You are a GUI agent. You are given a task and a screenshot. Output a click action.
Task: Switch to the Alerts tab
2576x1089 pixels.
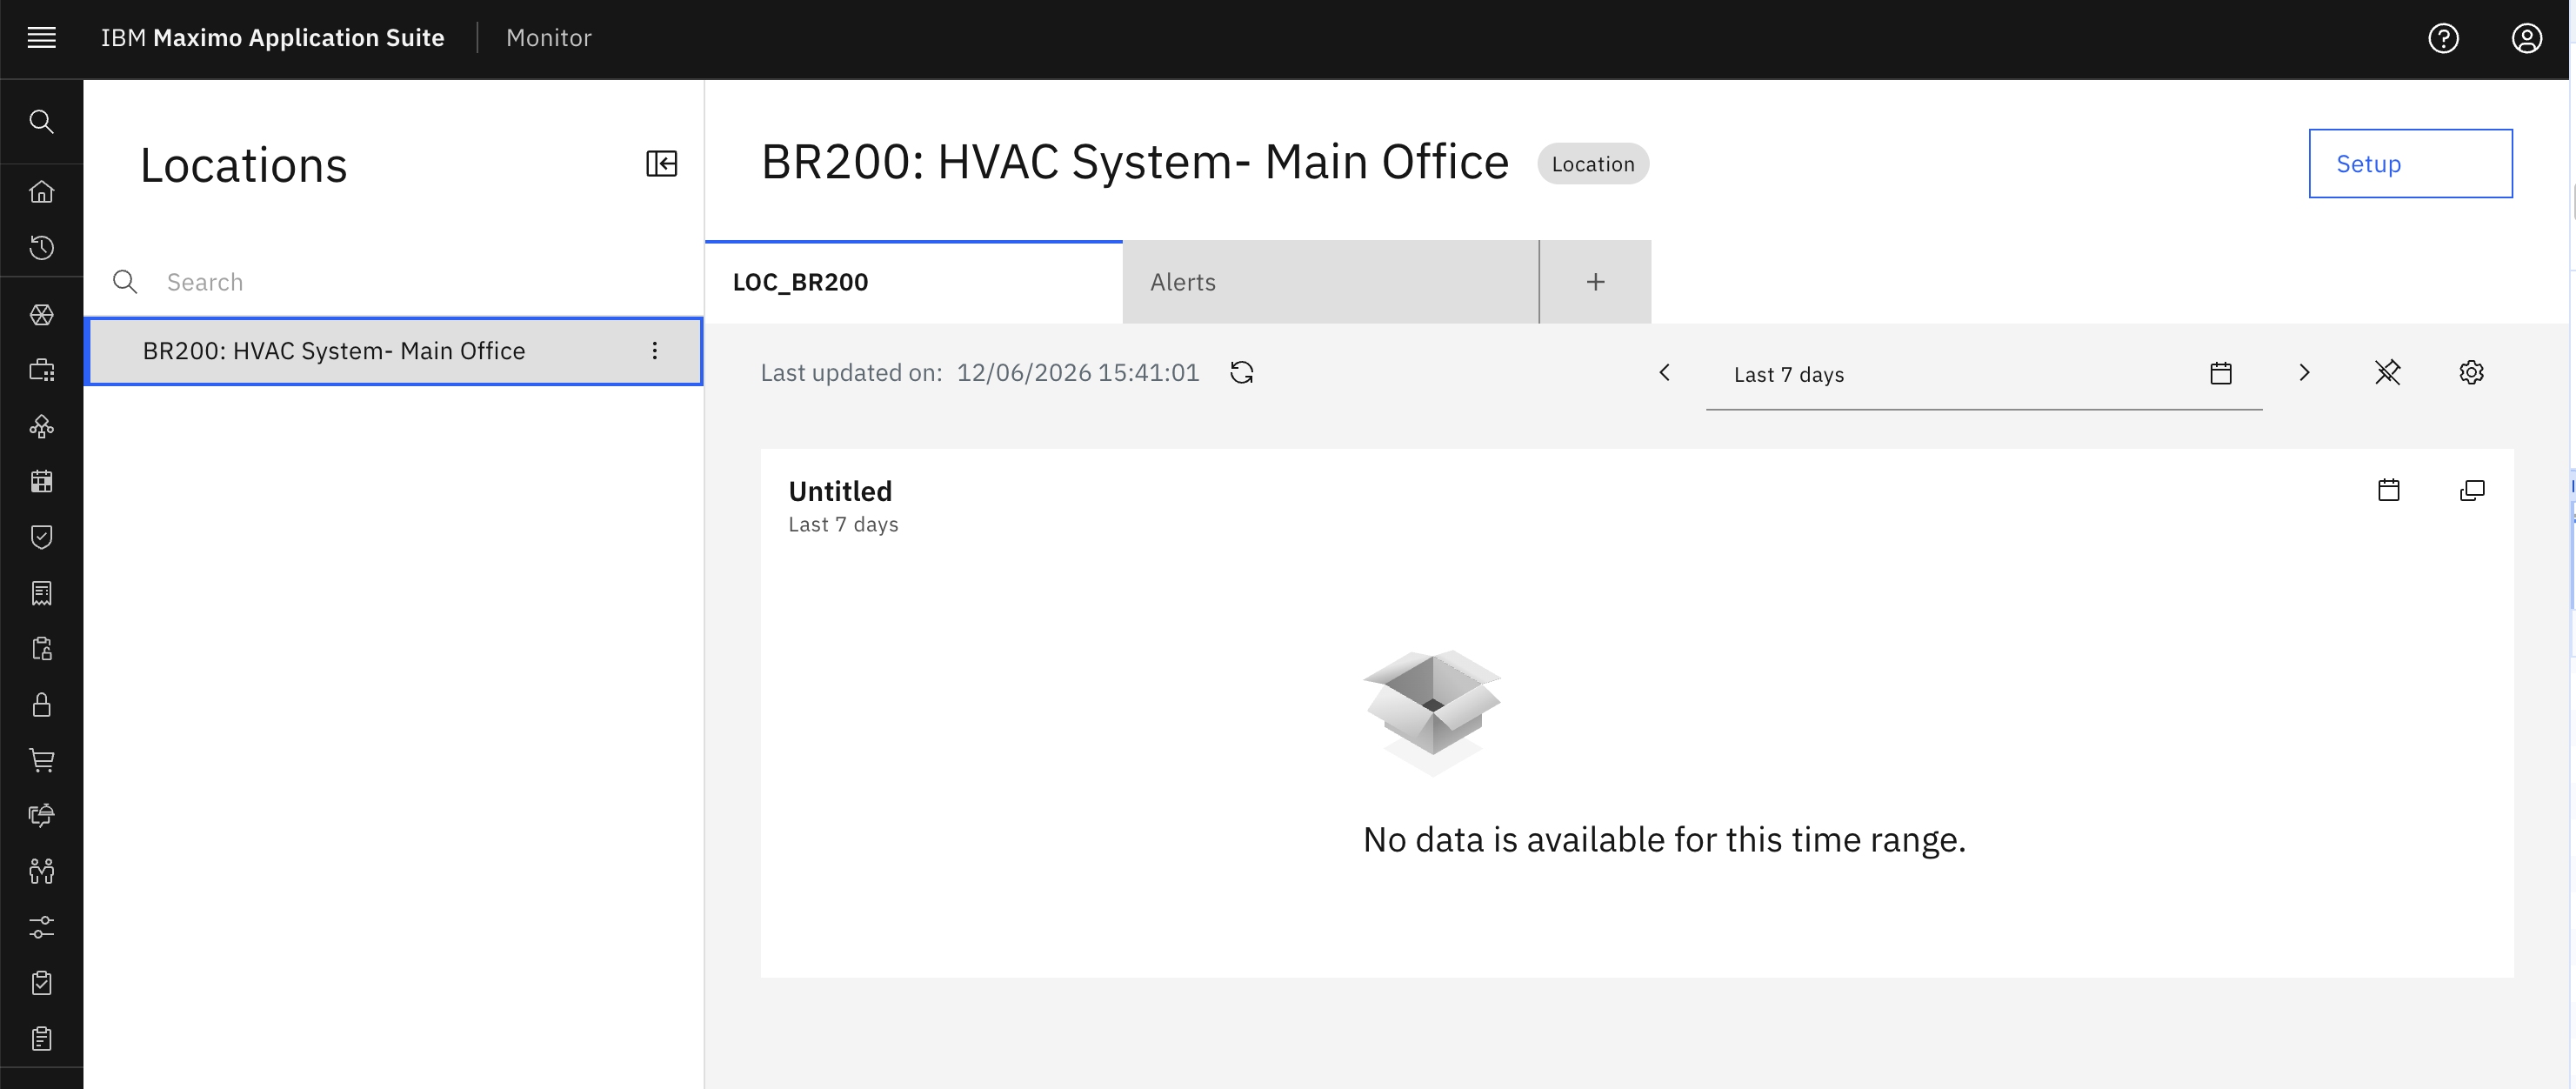[x=1330, y=282]
